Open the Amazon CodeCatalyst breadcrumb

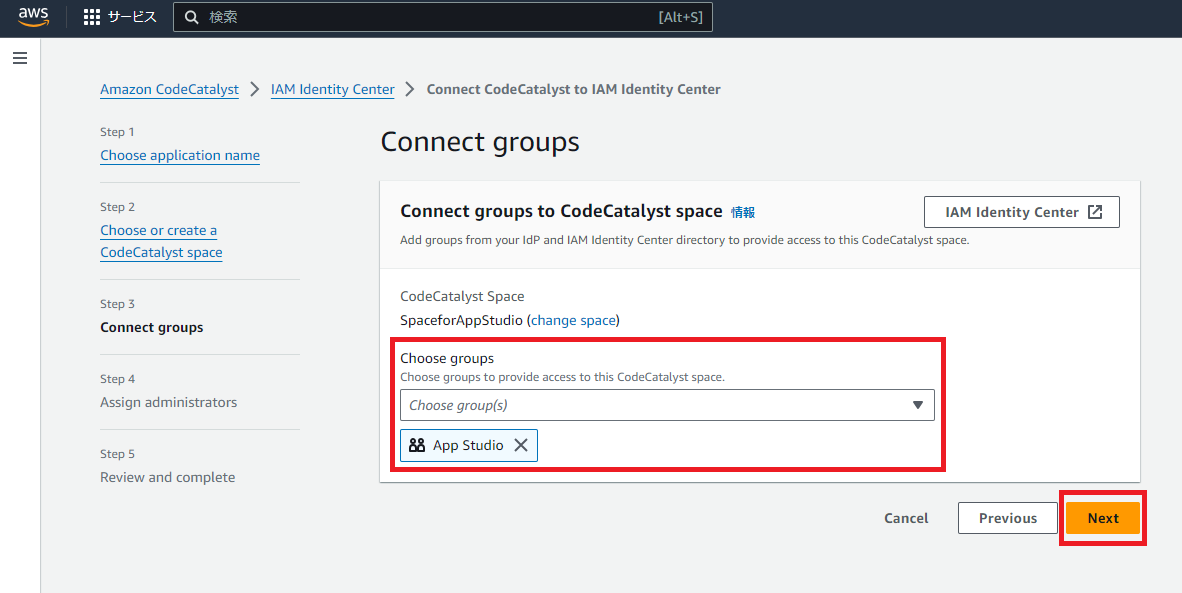[x=170, y=90]
